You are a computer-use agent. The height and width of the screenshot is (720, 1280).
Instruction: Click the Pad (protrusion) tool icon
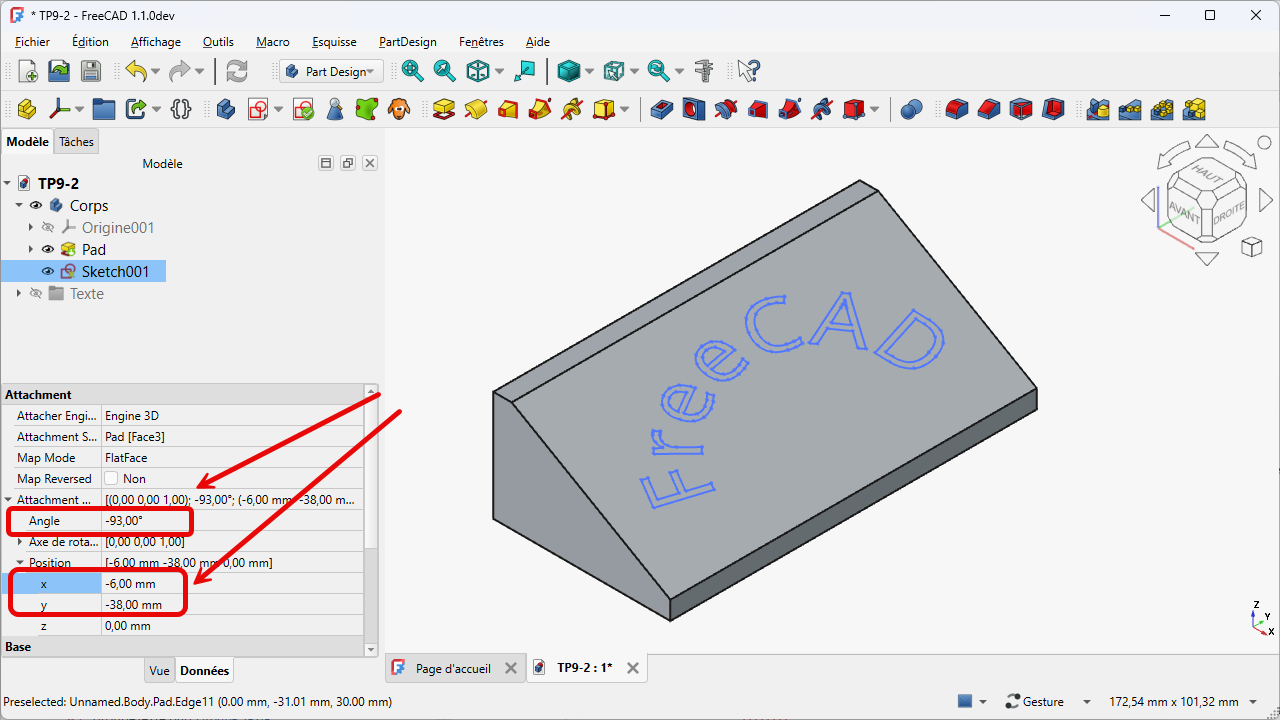pyautogui.click(x=444, y=109)
